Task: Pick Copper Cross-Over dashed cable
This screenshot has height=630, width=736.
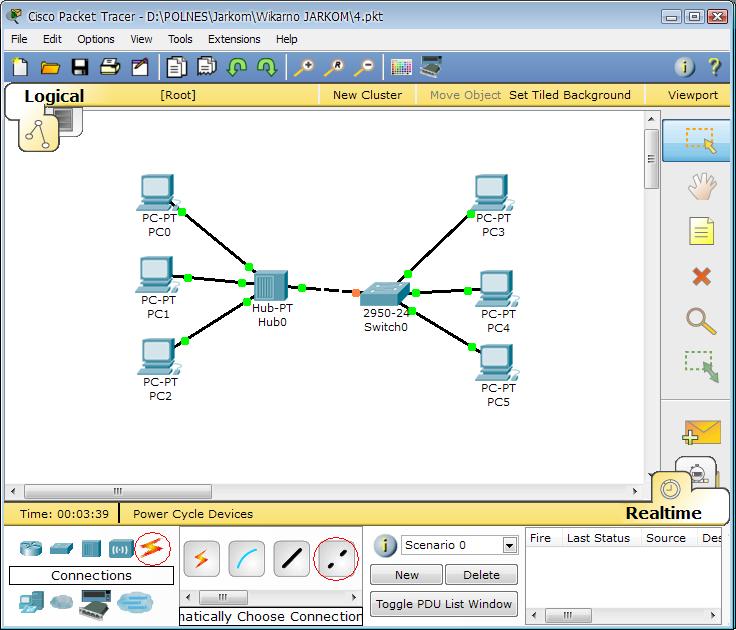Action: point(336,559)
